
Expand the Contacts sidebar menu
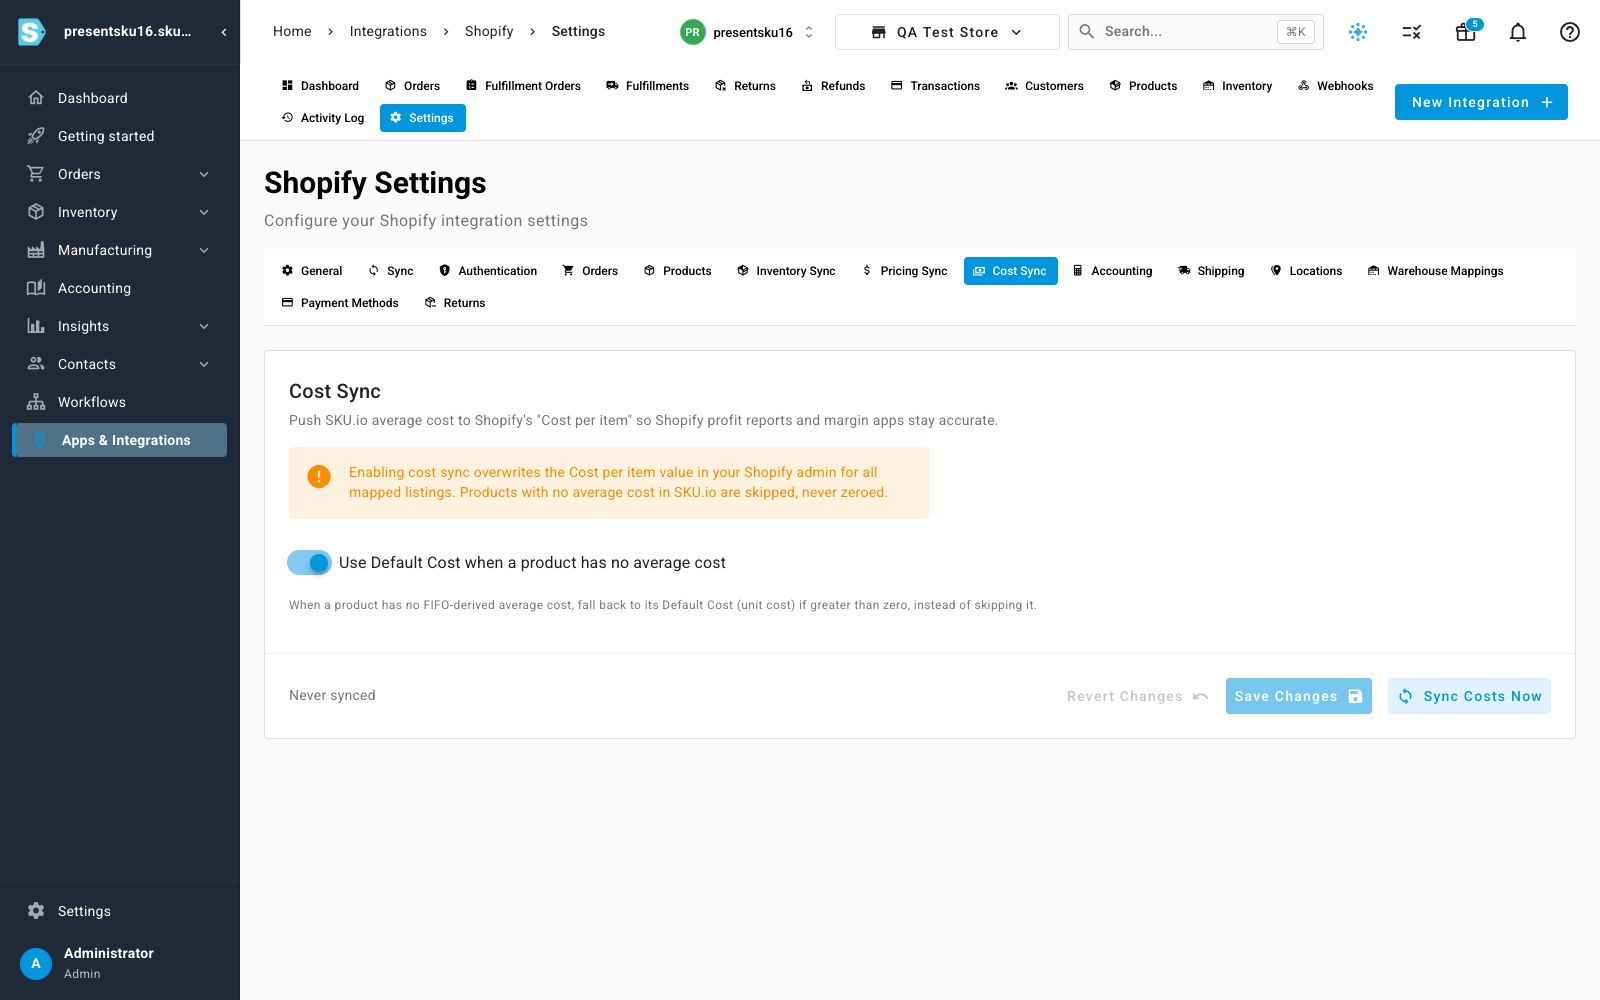204,364
